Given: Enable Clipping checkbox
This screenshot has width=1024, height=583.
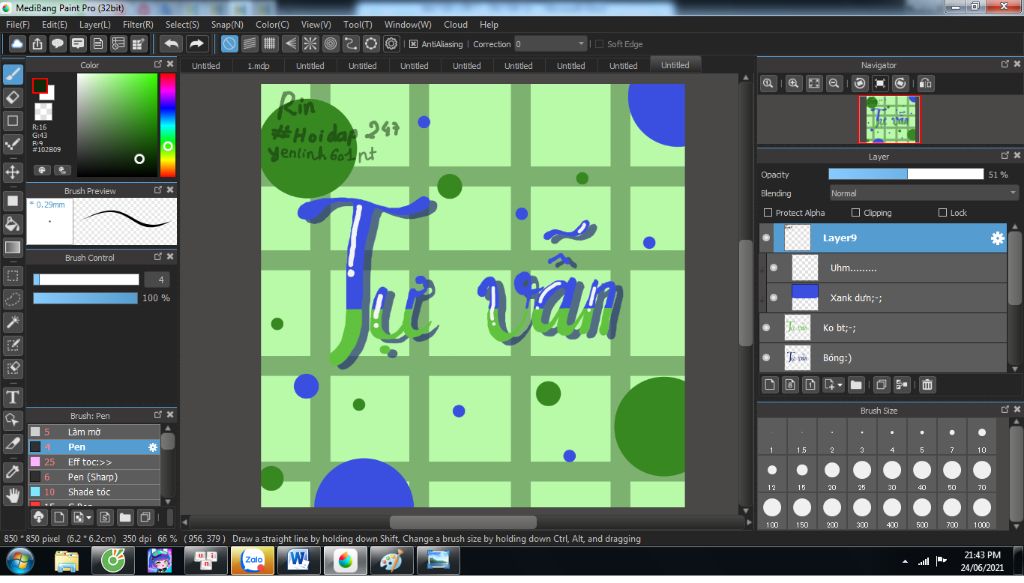Looking at the screenshot, I should (x=856, y=213).
